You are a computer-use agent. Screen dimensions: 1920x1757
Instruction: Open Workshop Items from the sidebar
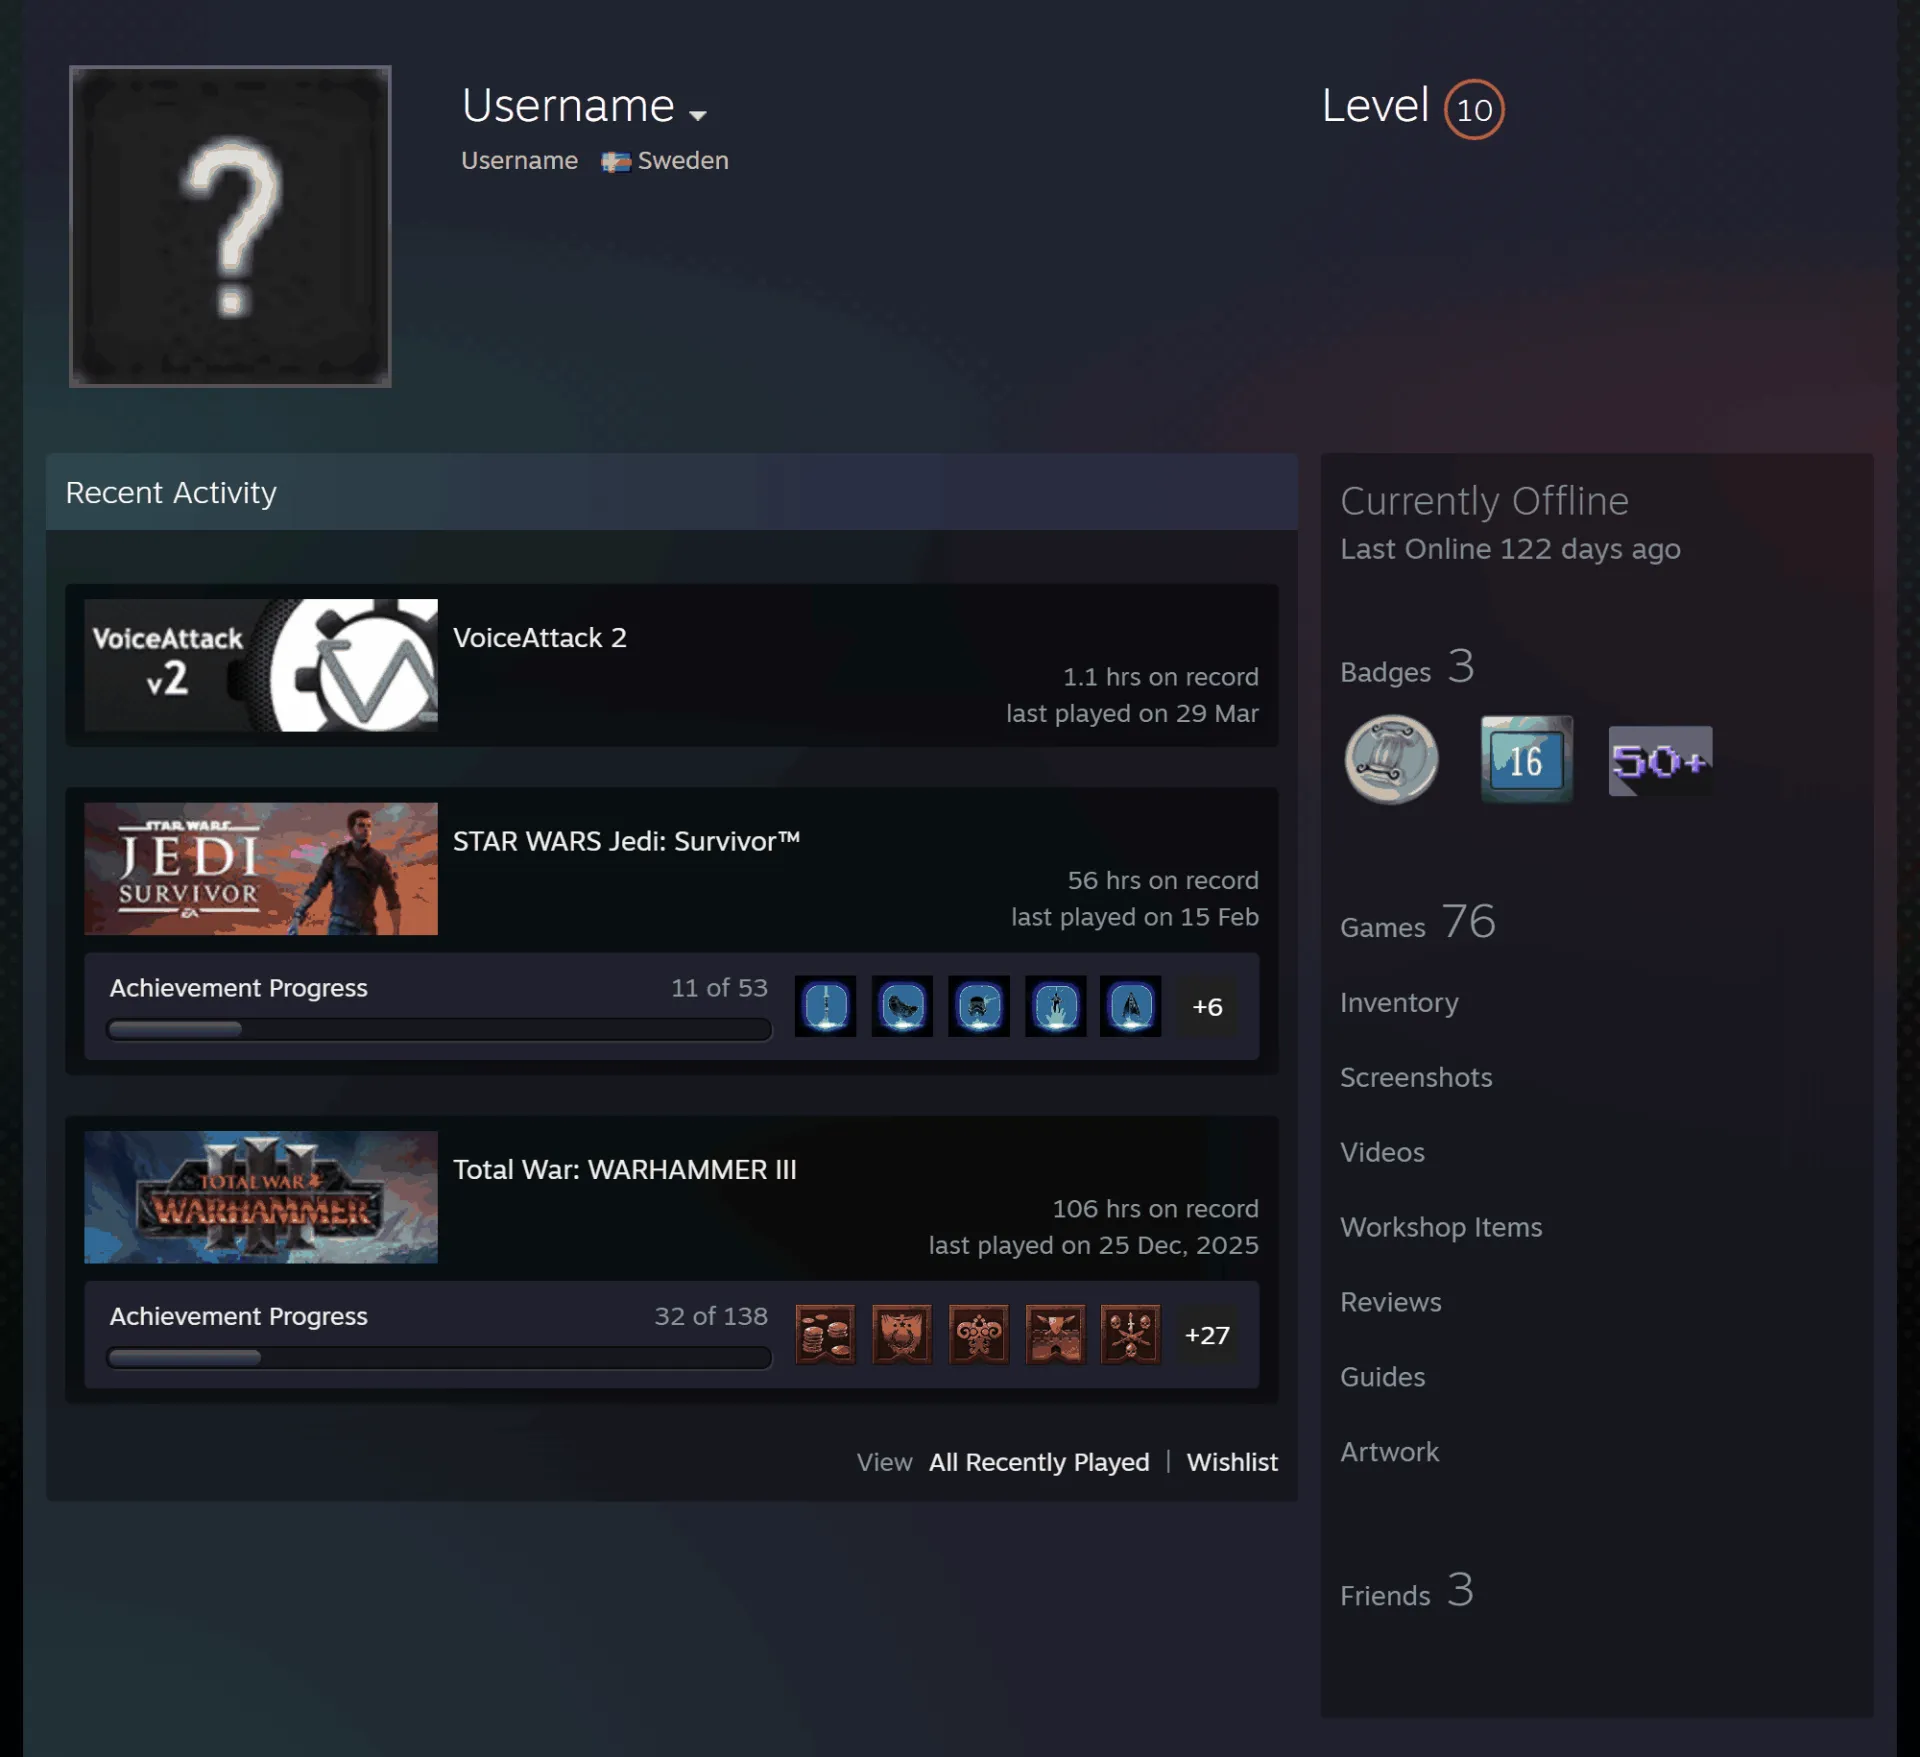point(1441,1227)
